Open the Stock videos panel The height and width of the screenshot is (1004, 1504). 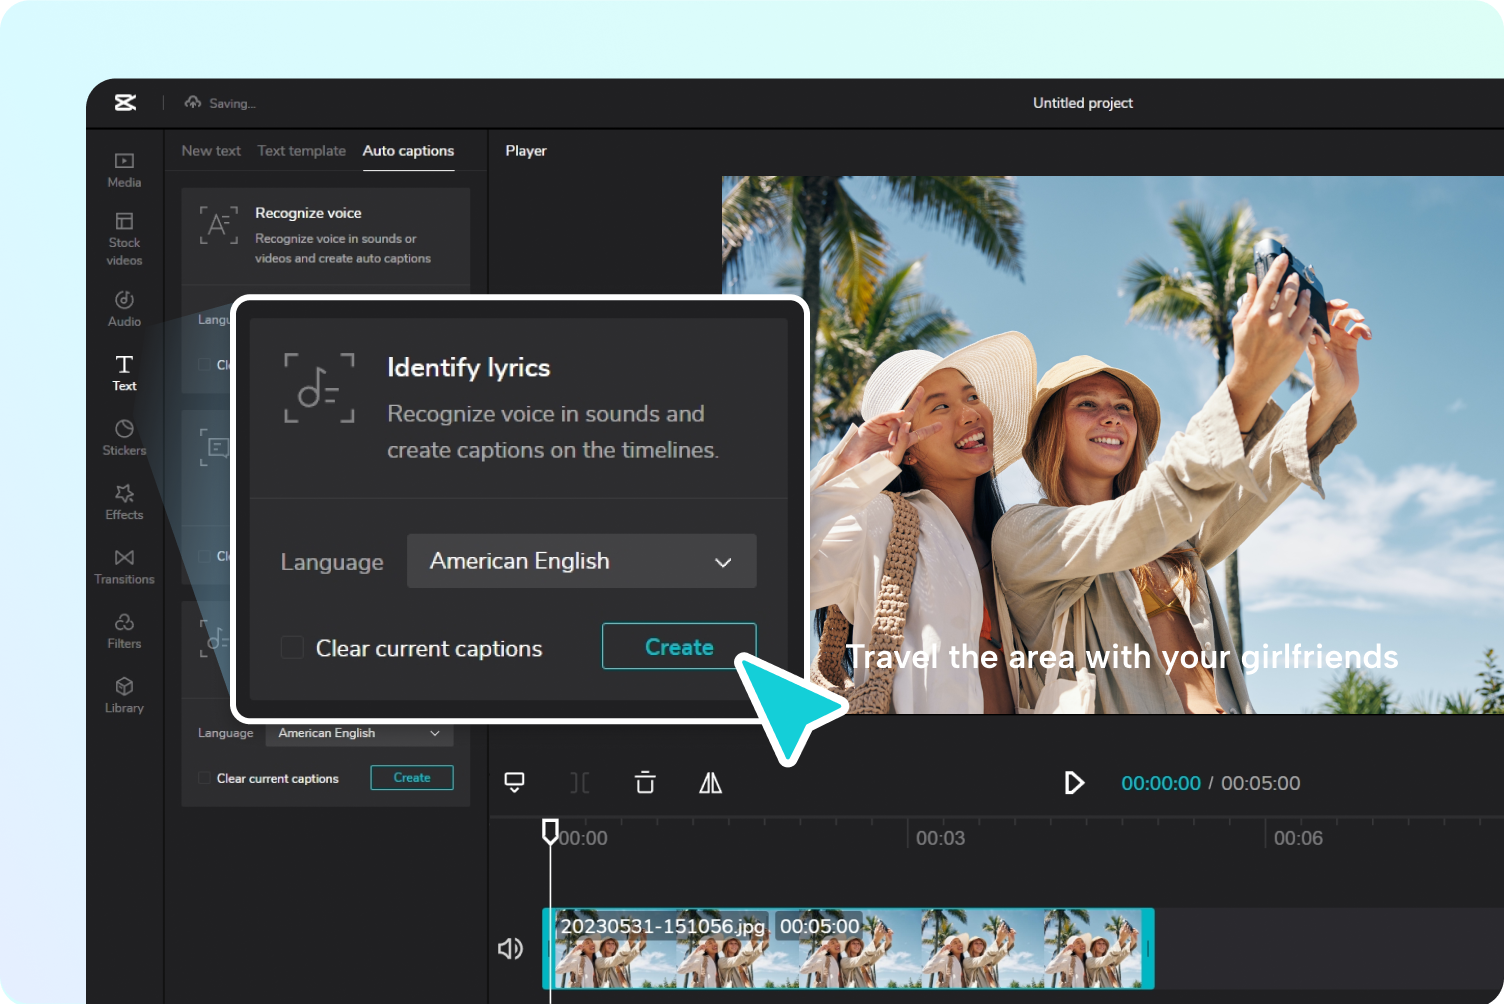click(124, 239)
